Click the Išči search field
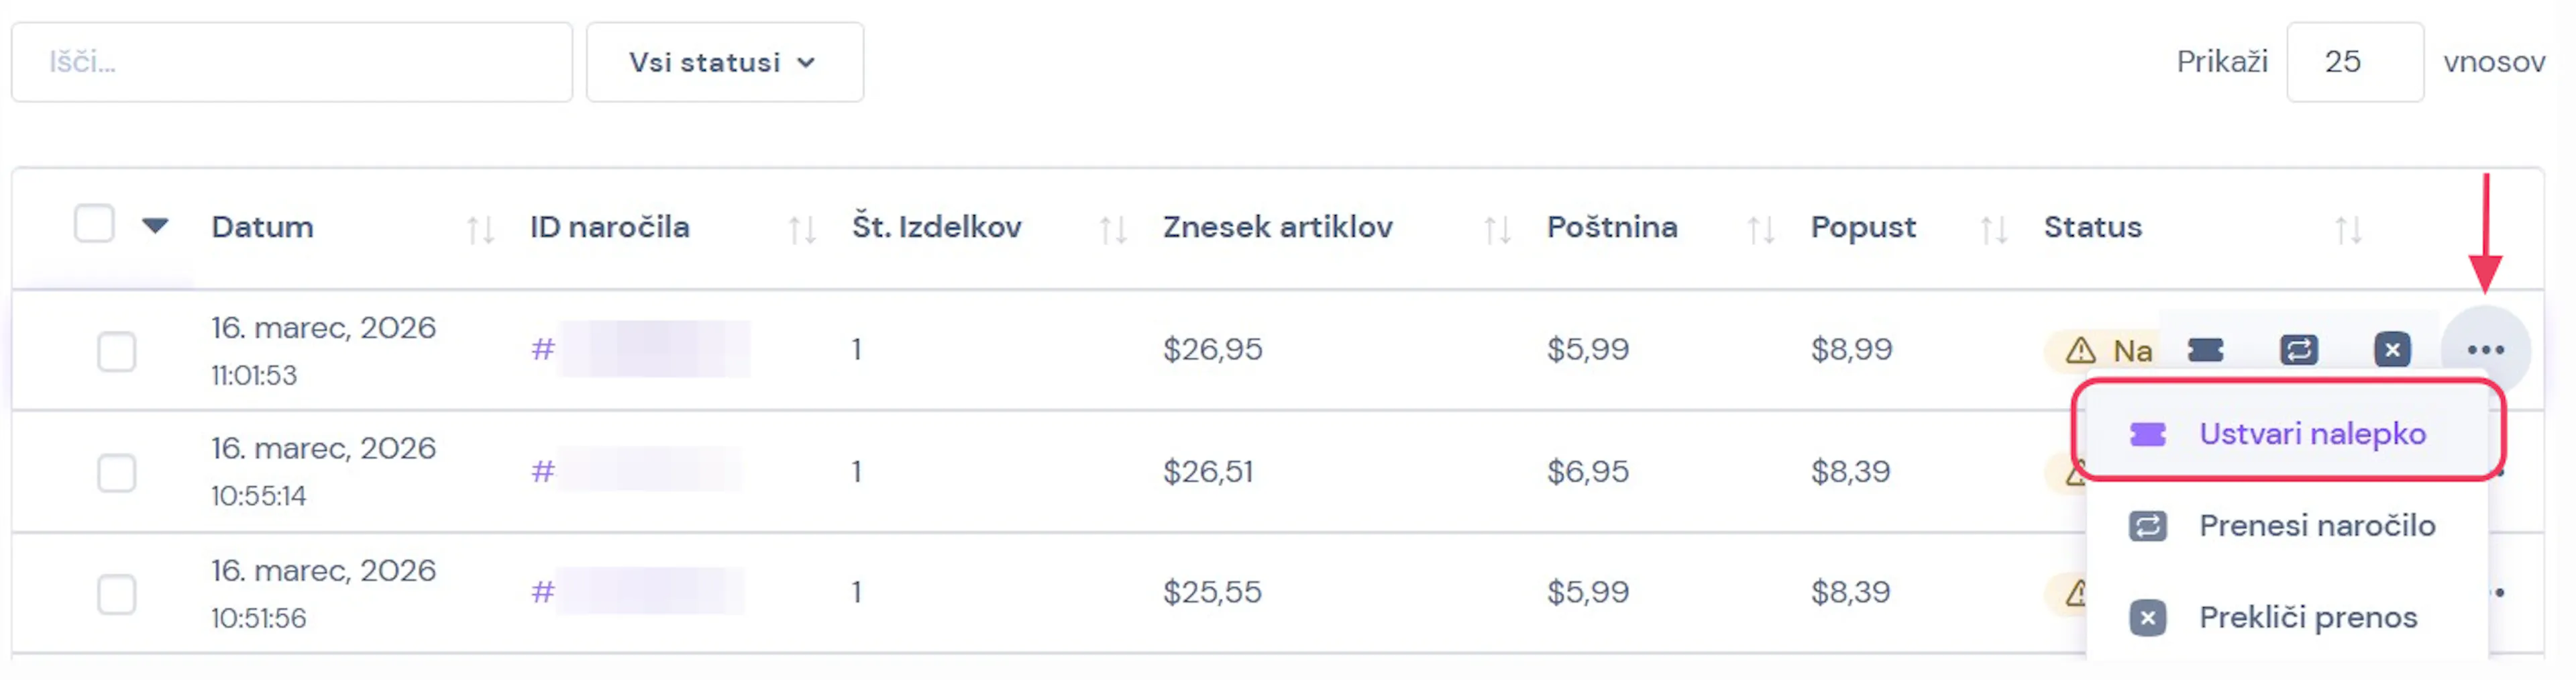Viewport: 2576px width, 680px height. (291, 62)
